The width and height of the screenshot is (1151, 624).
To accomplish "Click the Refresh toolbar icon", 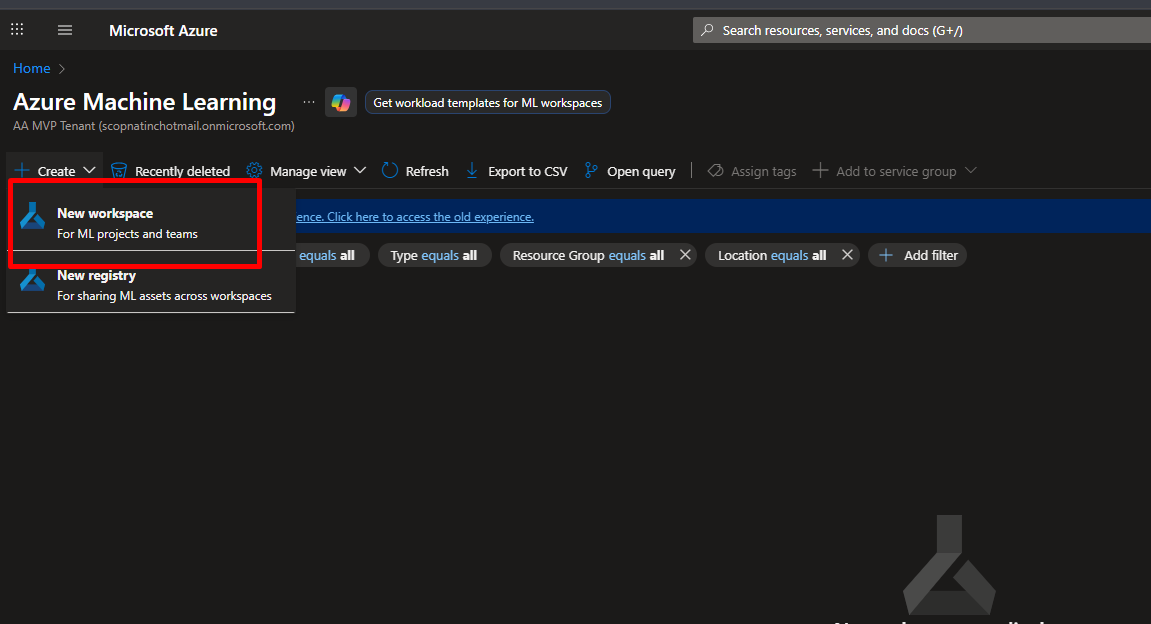I will (390, 171).
